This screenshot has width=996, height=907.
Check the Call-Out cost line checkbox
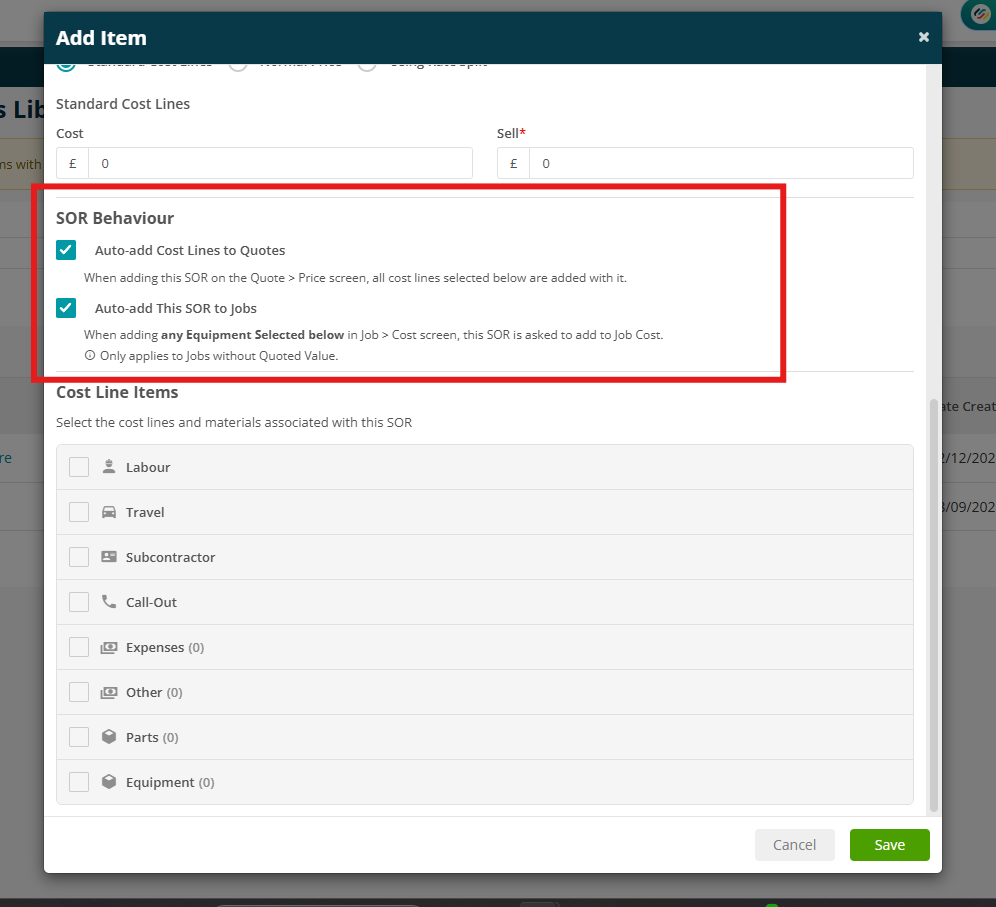tap(79, 602)
